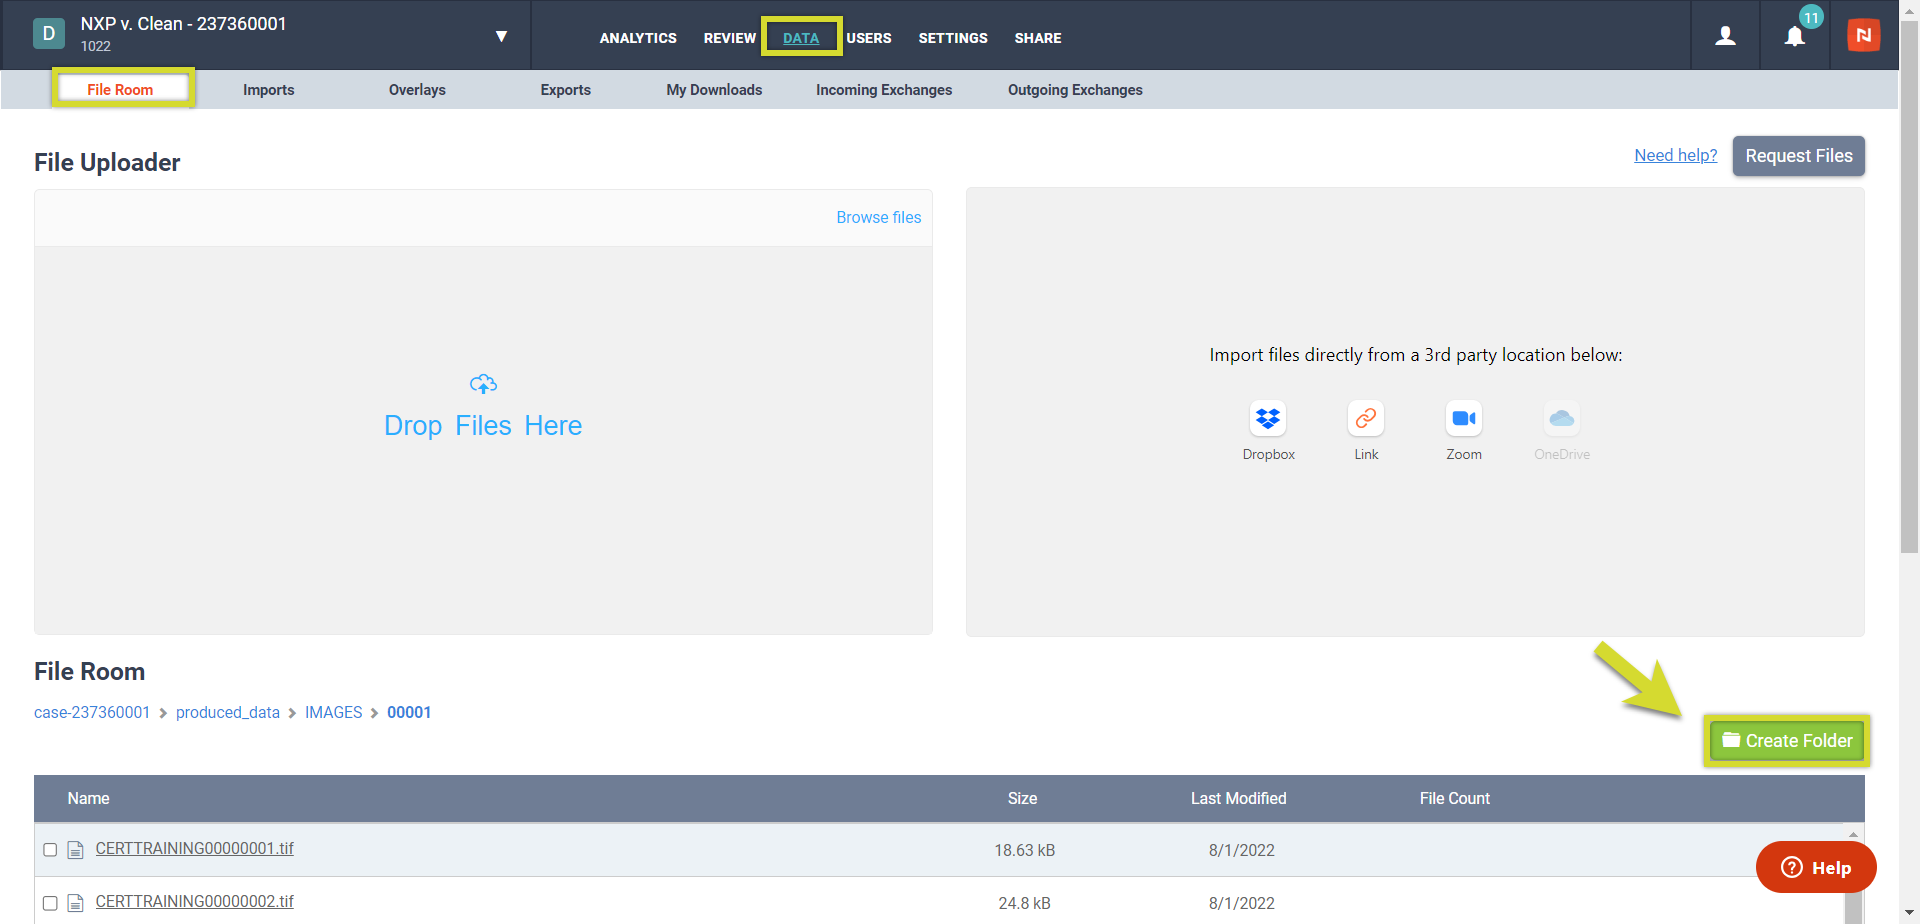Image resolution: width=1920 pixels, height=924 pixels.
Task: Switch to Outgoing Exchanges tab
Action: [x=1075, y=90]
